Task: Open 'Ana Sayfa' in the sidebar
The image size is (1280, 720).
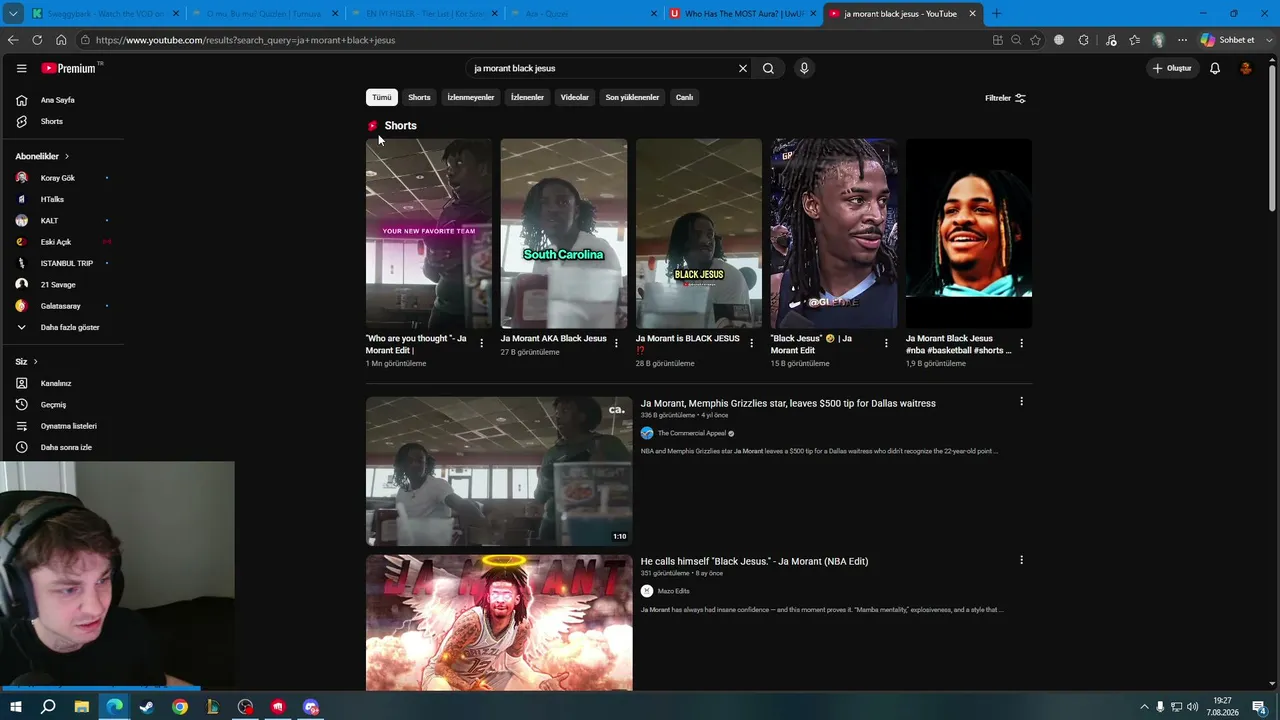Action: [x=62, y=100]
